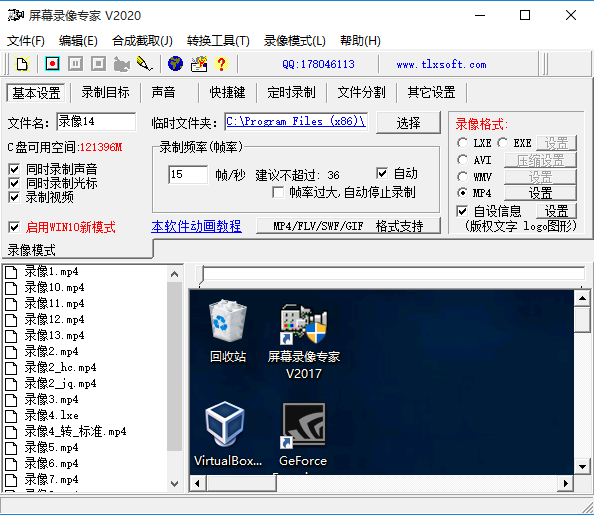Toggle 同时录制声音 checkbox

pos(14,169)
